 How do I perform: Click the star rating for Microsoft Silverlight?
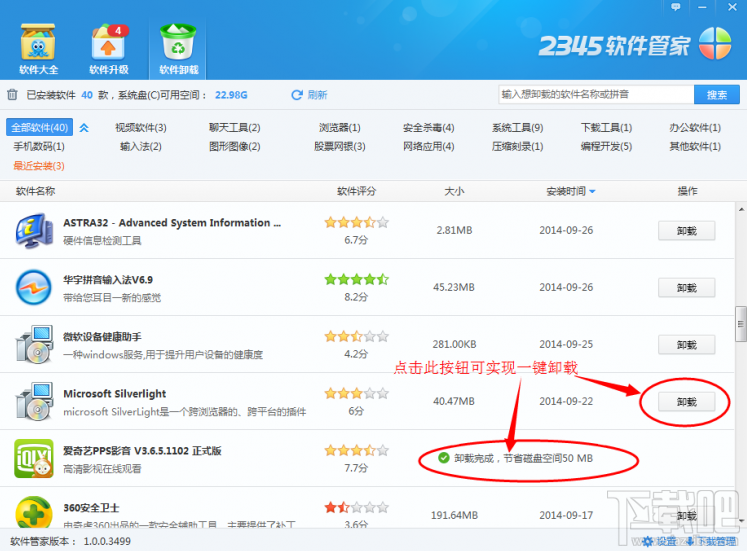(x=356, y=393)
